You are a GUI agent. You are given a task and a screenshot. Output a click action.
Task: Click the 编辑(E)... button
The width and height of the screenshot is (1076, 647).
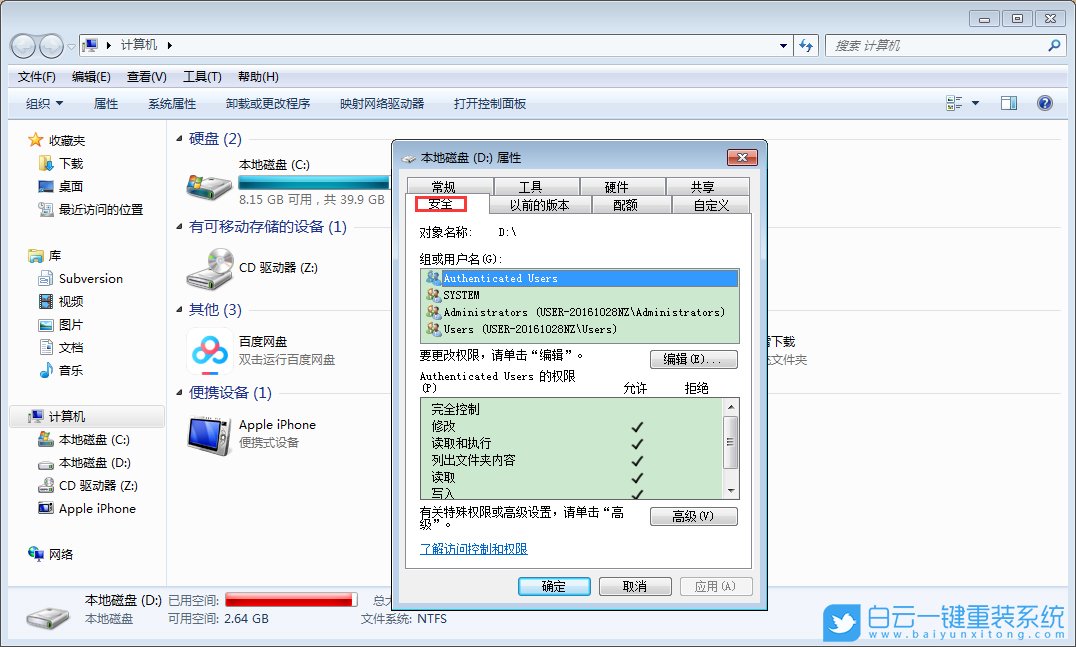click(x=694, y=359)
